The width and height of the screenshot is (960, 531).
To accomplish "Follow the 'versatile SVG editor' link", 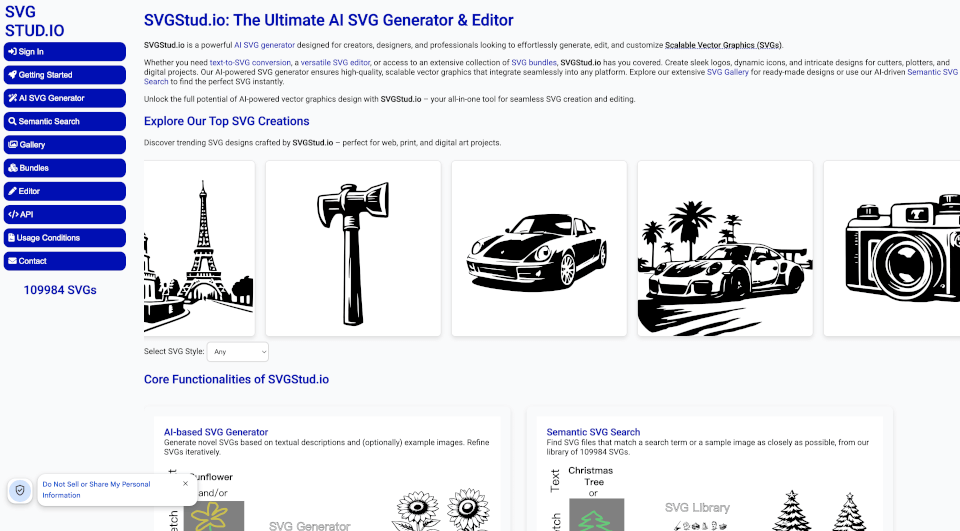I will pos(335,62).
